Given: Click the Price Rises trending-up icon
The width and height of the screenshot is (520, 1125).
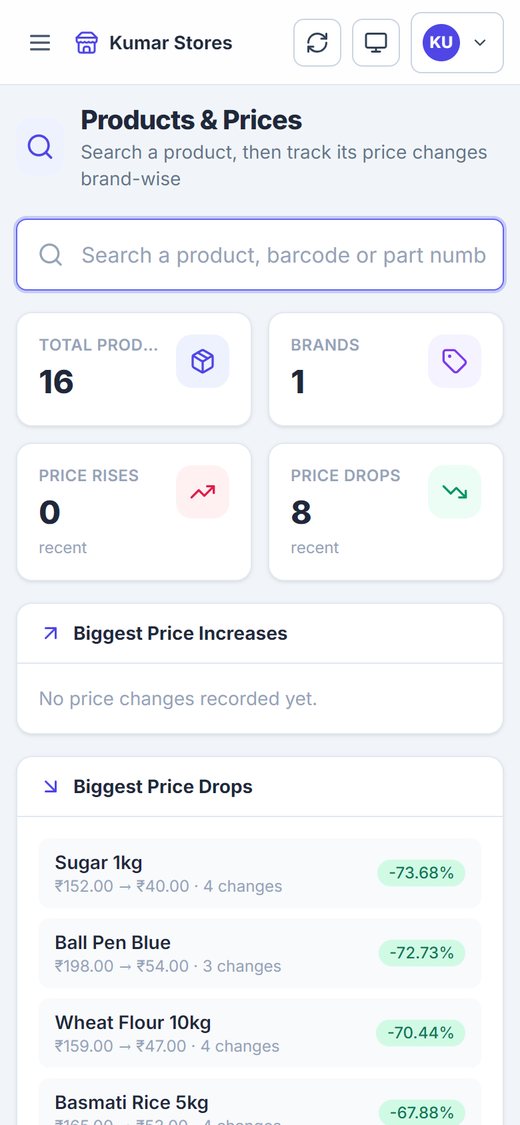Looking at the screenshot, I should coord(203,492).
